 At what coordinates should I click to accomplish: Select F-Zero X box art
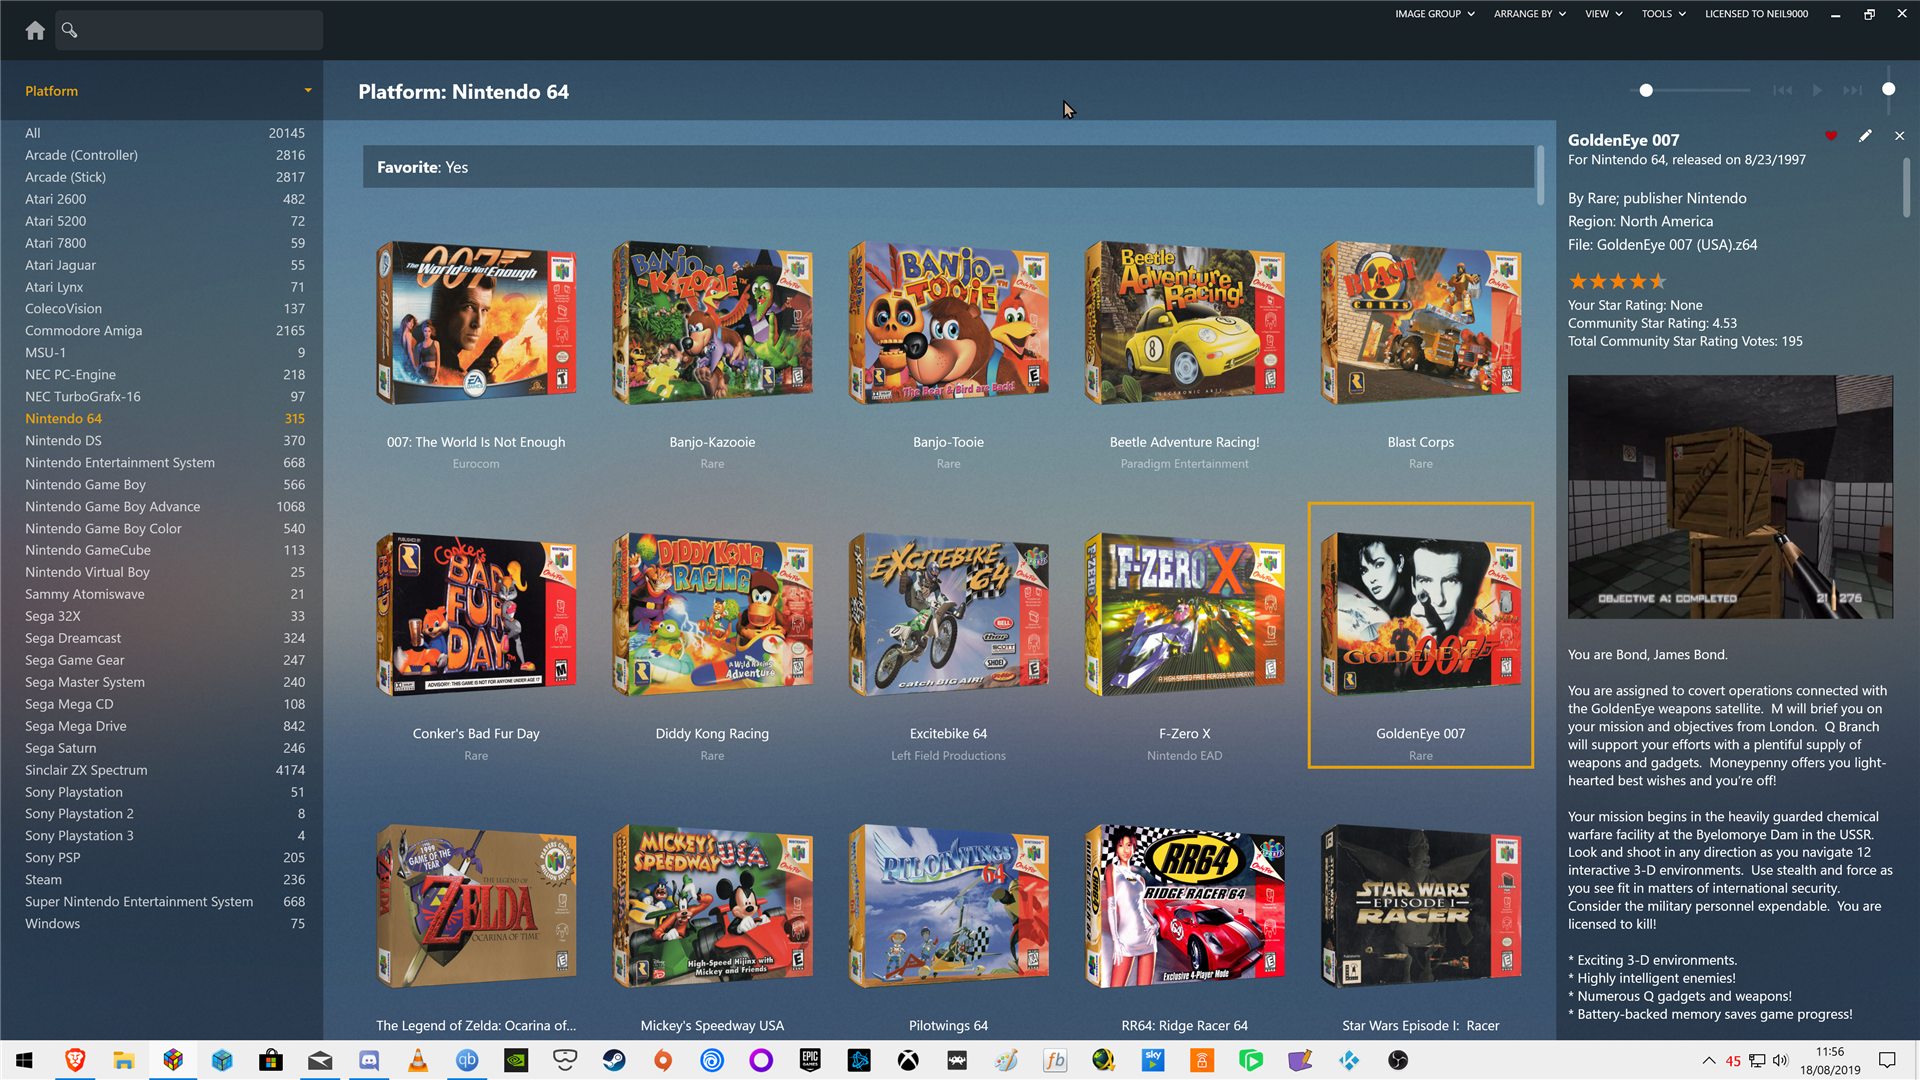tap(1184, 614)
